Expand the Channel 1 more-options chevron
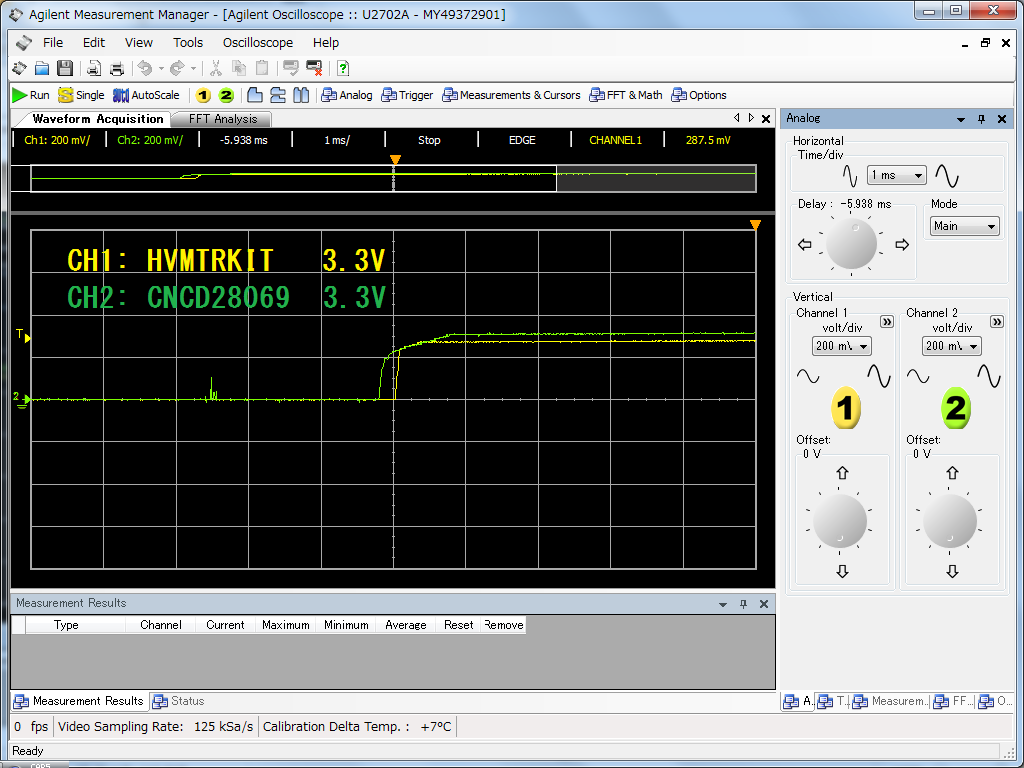 click(886, 321)
